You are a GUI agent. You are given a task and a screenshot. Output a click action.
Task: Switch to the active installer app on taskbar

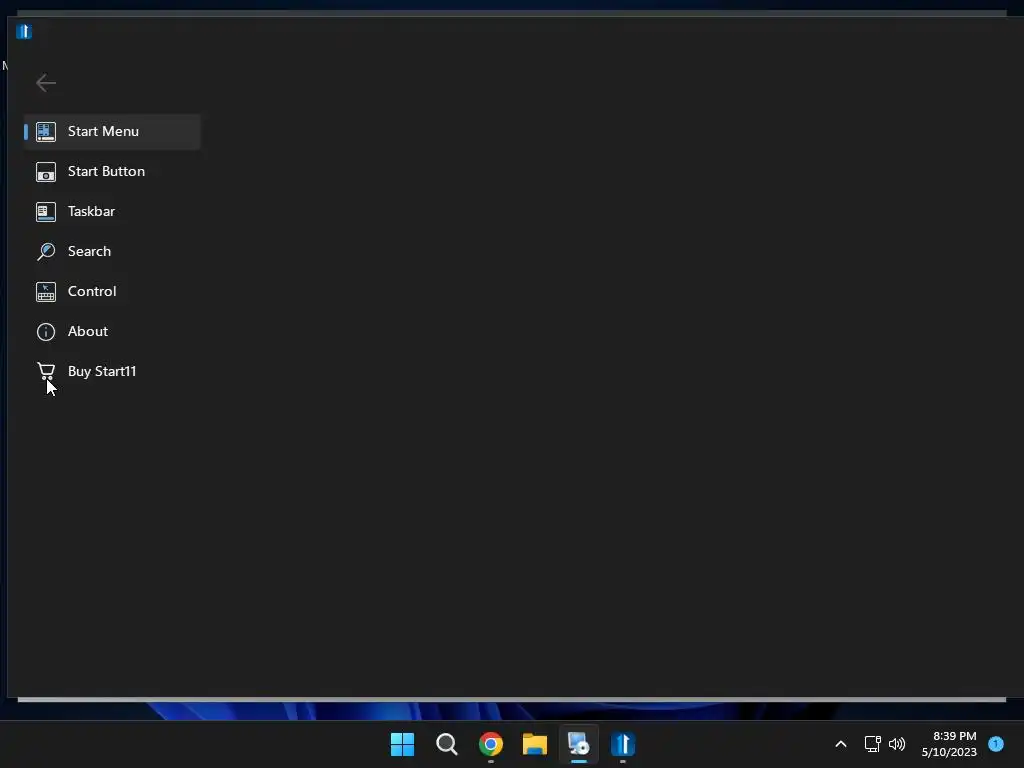[579, 744]
